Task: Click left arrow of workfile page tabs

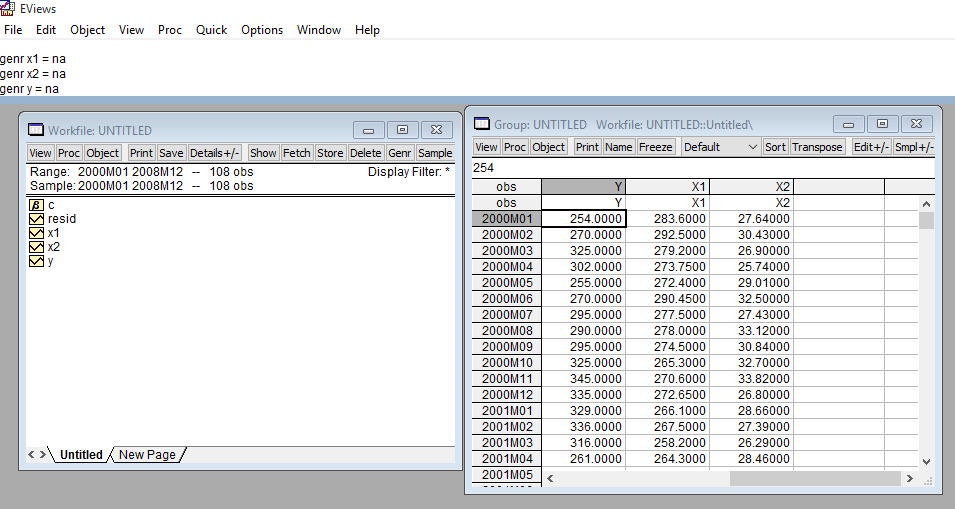Action: coord(30,455)
